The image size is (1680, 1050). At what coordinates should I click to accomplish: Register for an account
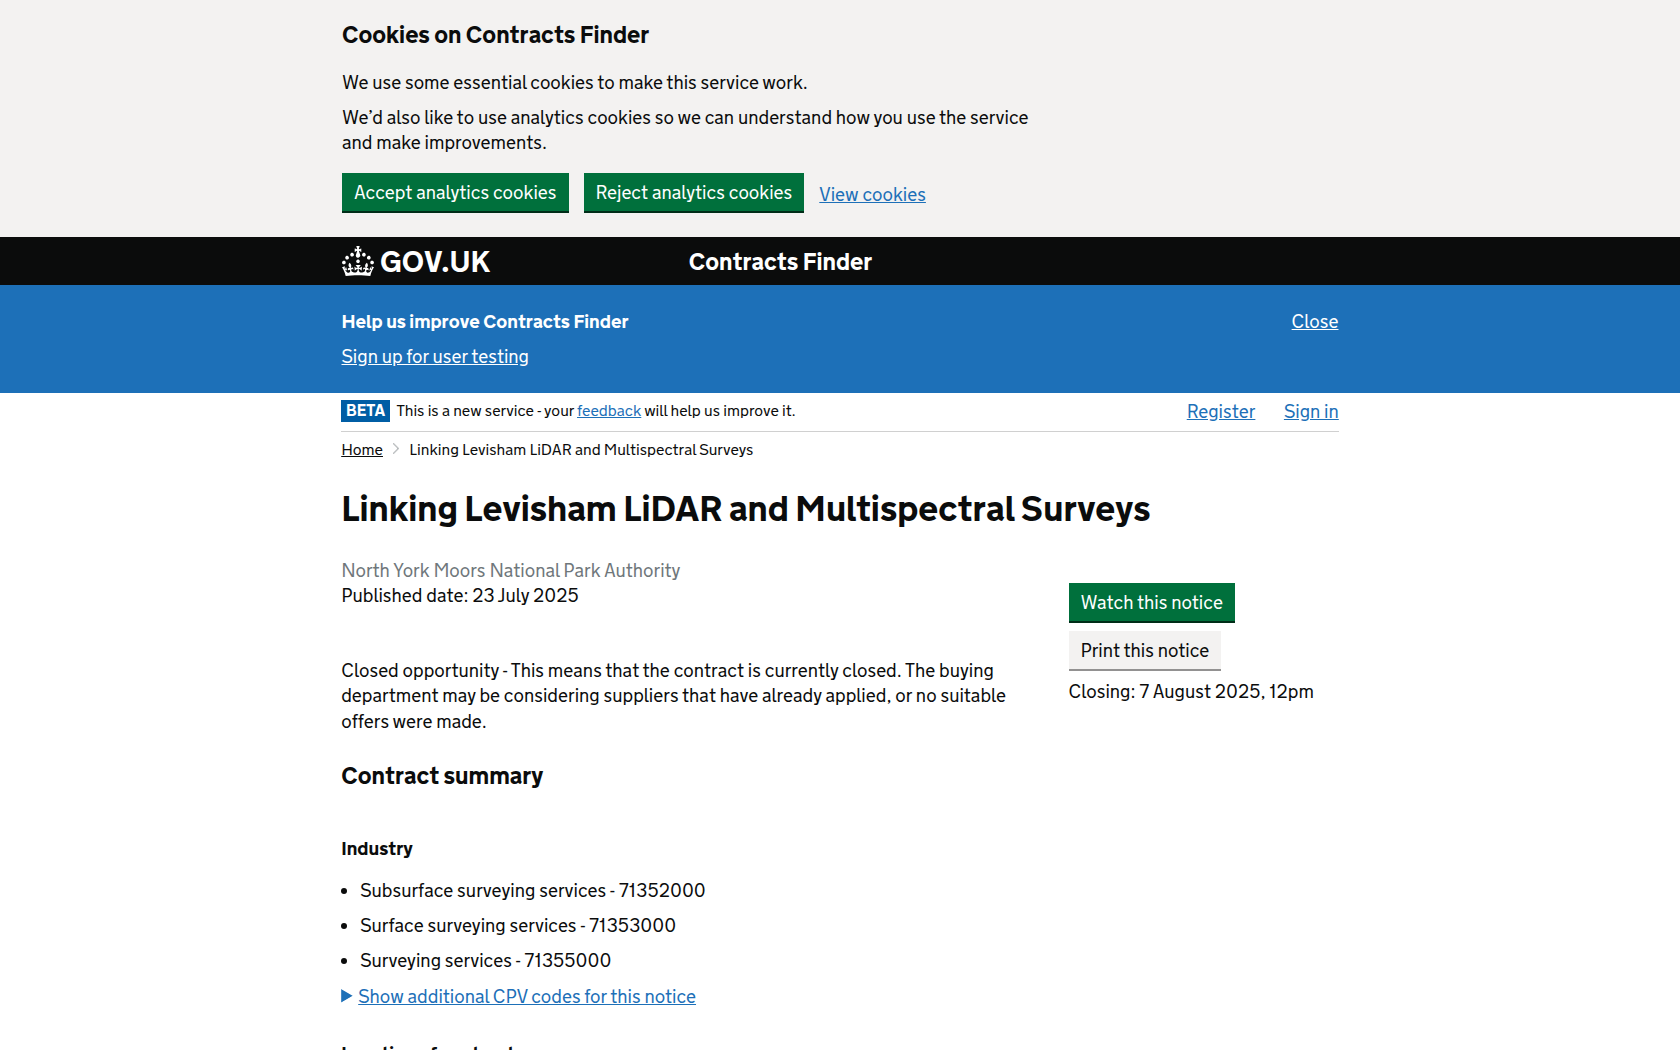[1220, 411]
